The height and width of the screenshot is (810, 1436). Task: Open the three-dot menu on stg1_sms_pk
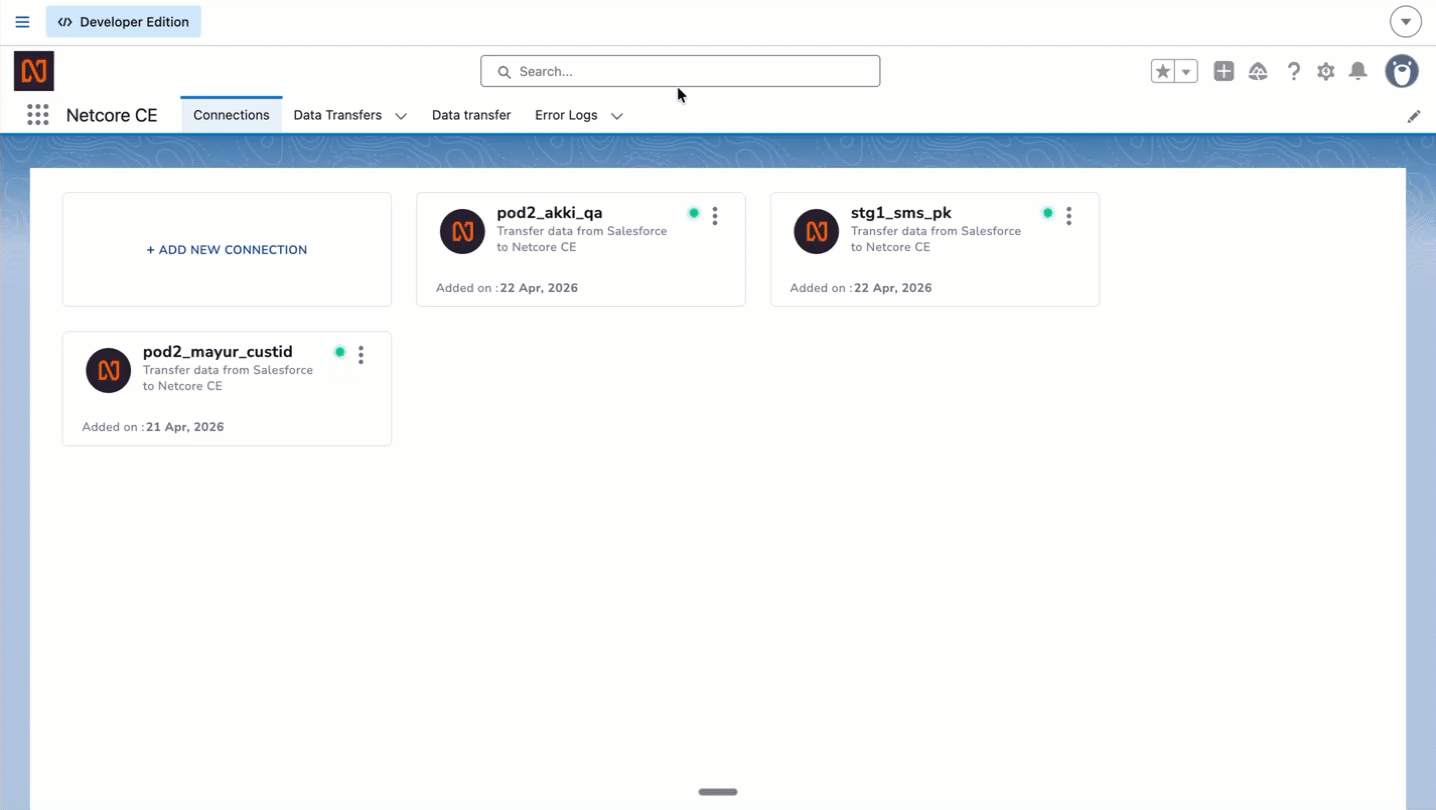(x=1069, y=215)
